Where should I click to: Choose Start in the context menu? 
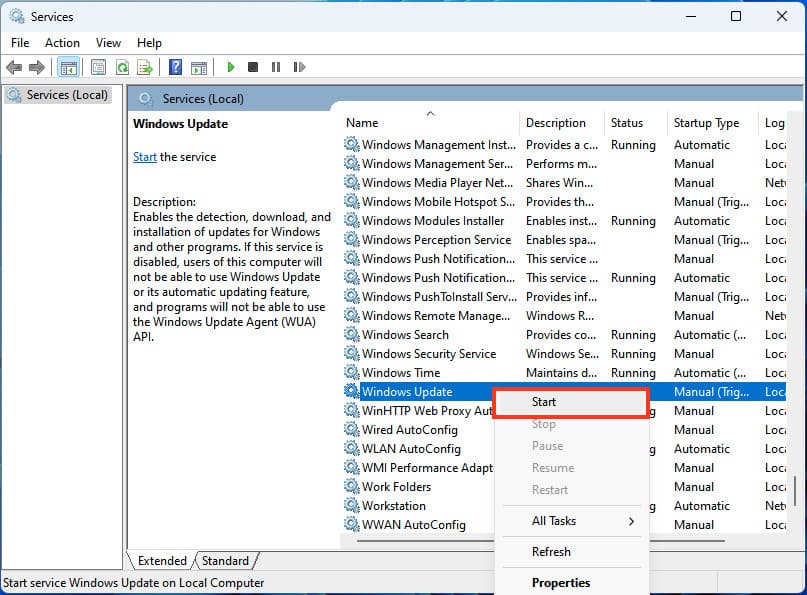point(571,402)
